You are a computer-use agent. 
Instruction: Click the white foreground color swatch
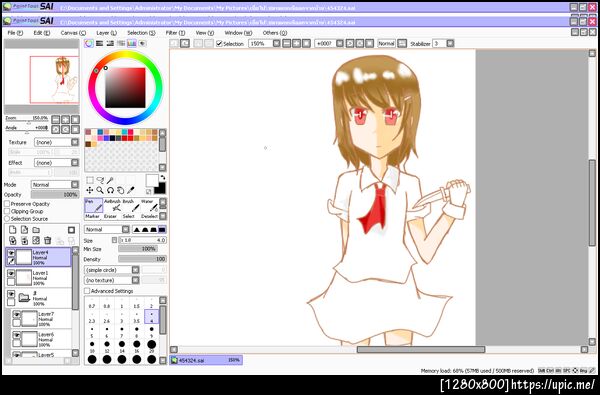click(x=152, y=180)
